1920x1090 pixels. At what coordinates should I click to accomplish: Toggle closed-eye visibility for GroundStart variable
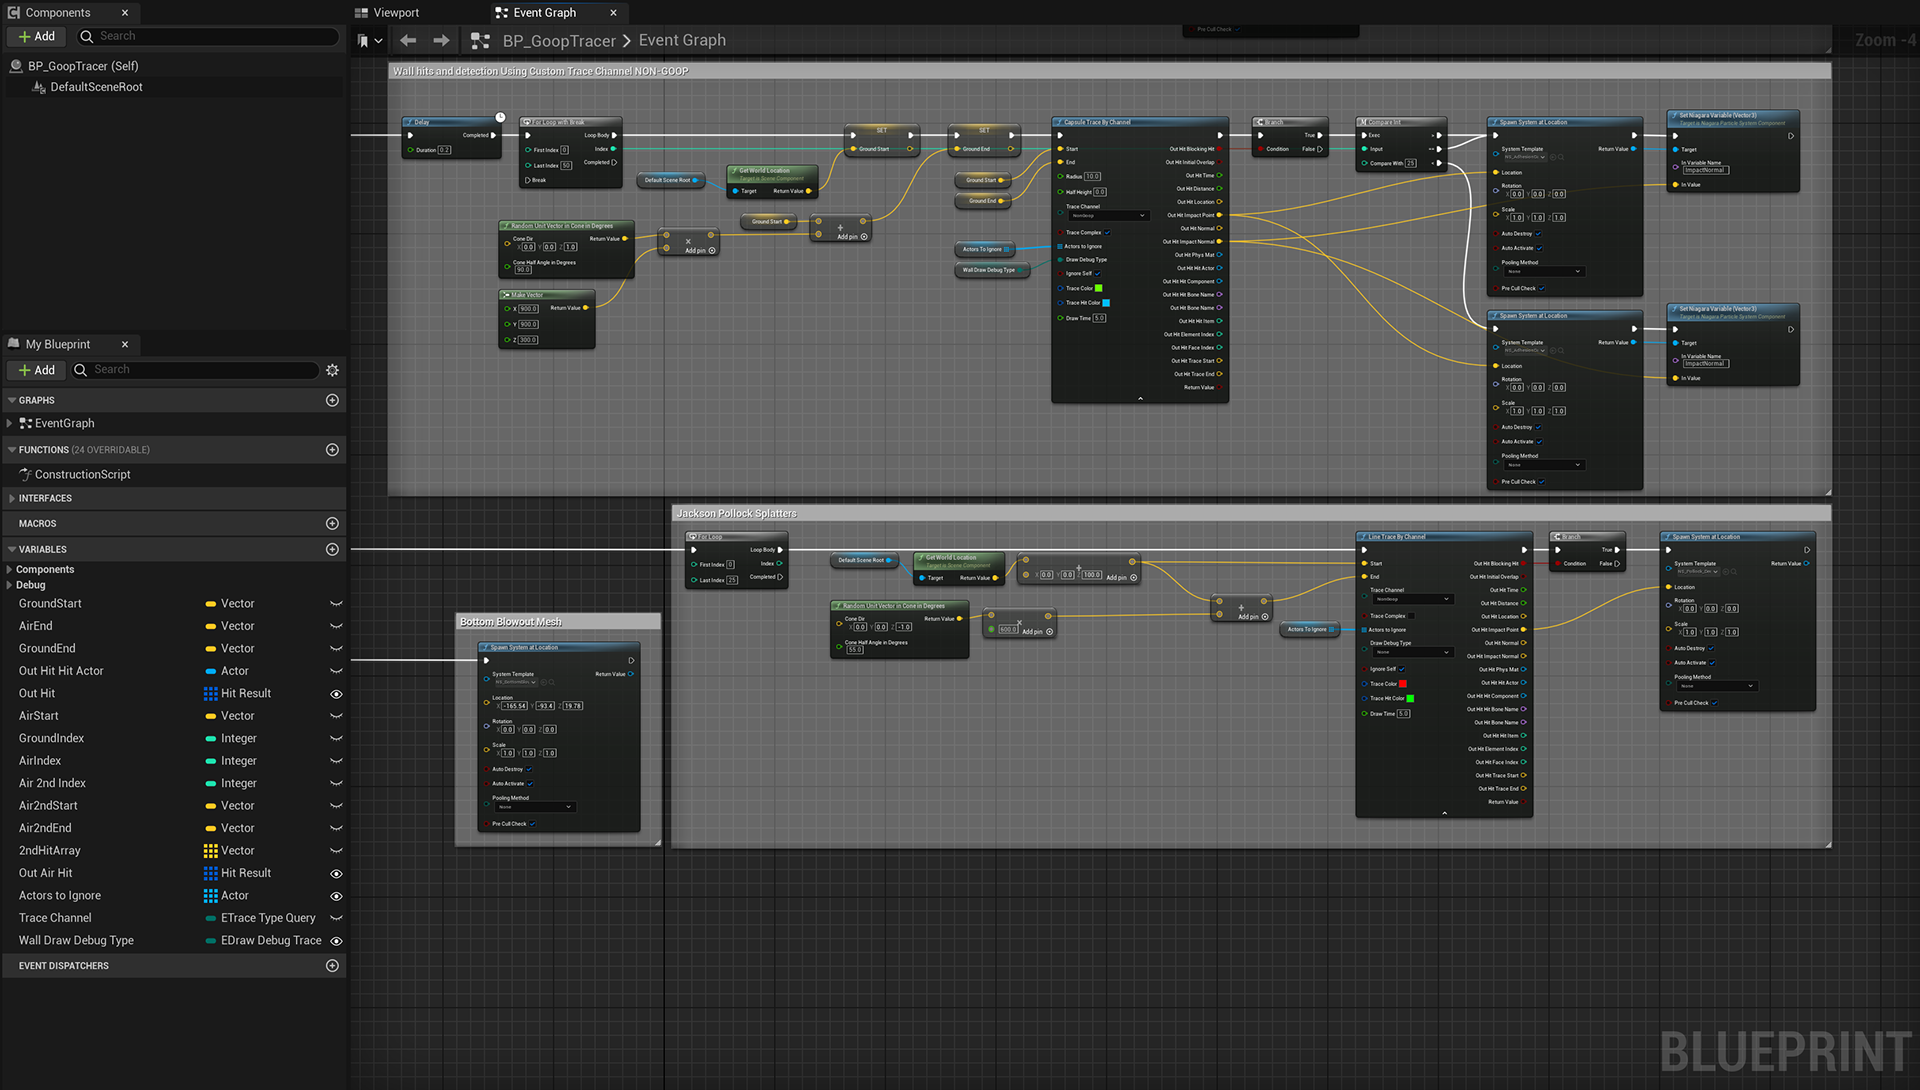tap(336, 604)
